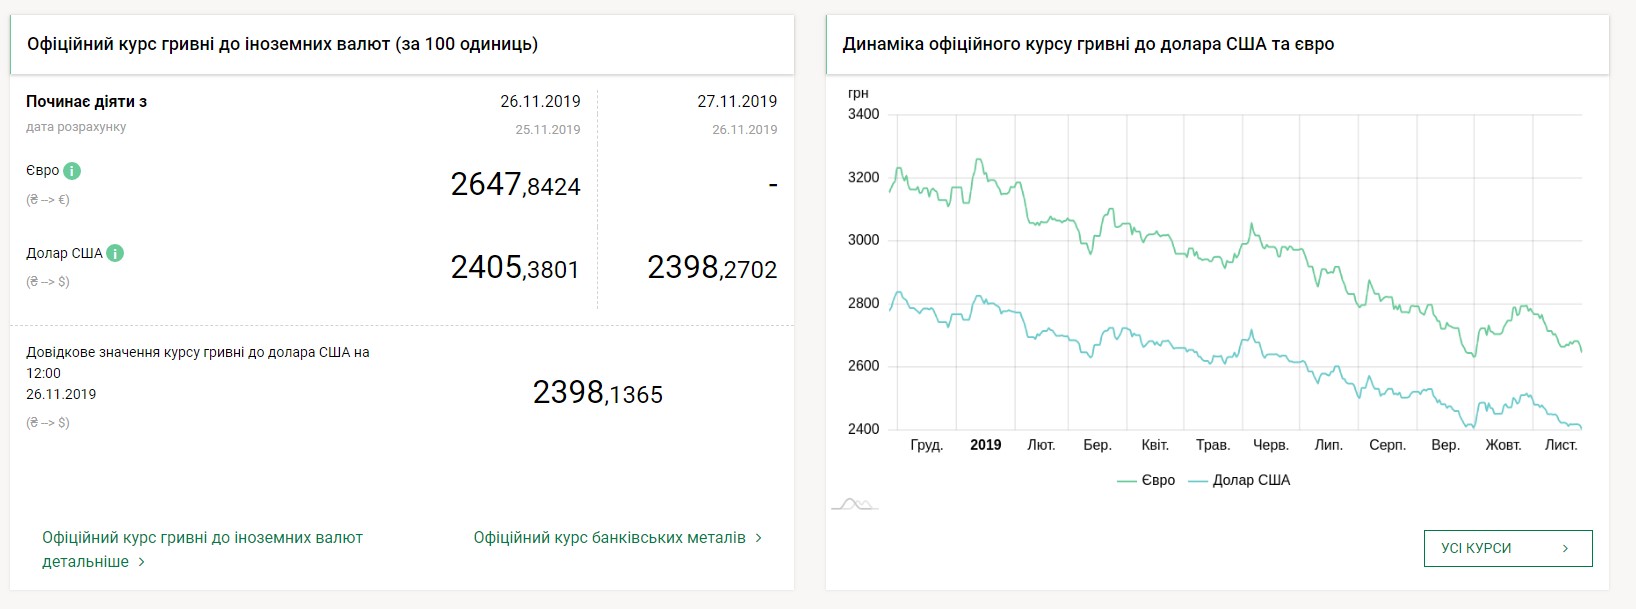Open the УСІ КУРСИ page
The height and width of the screenshot is (609, 1636).
(x=1507, y=548)
